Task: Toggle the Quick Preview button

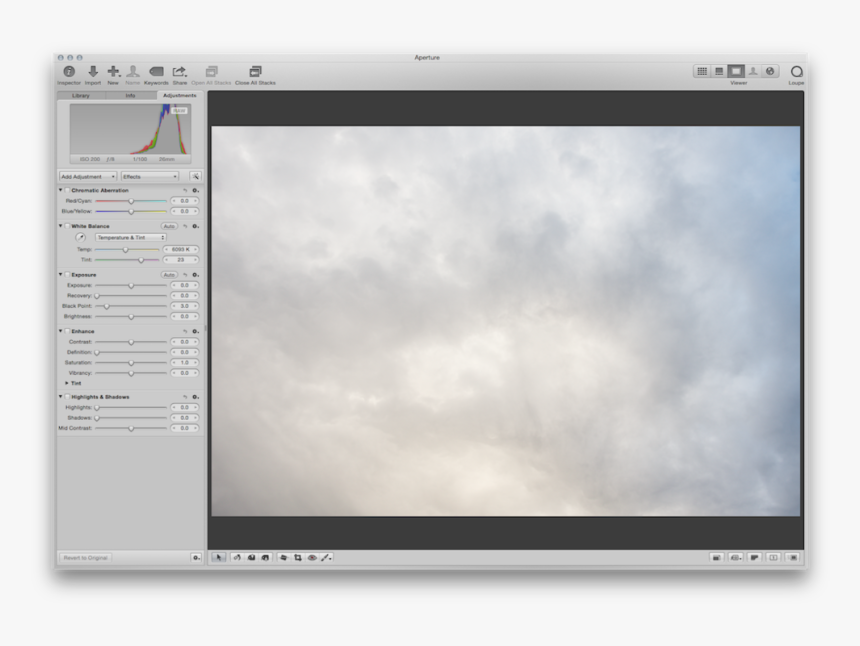Action: 793,558
